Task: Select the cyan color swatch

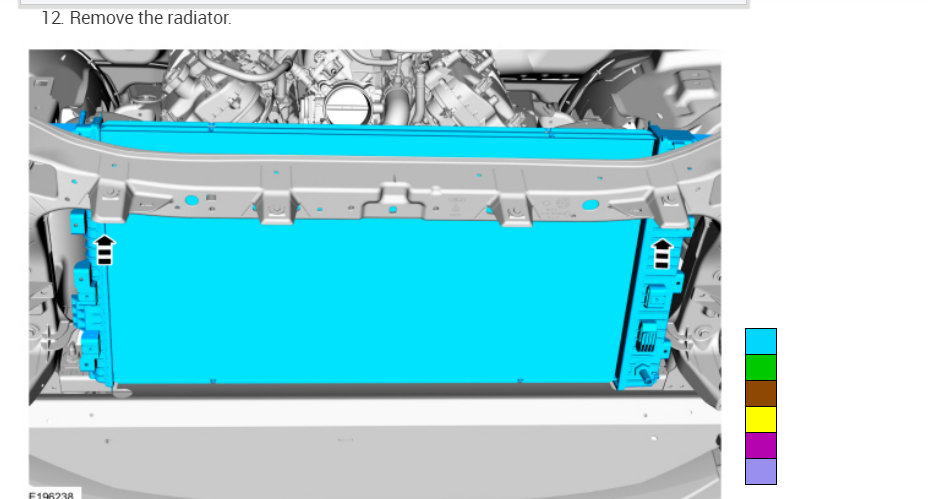Action: [x=761, y=342]
